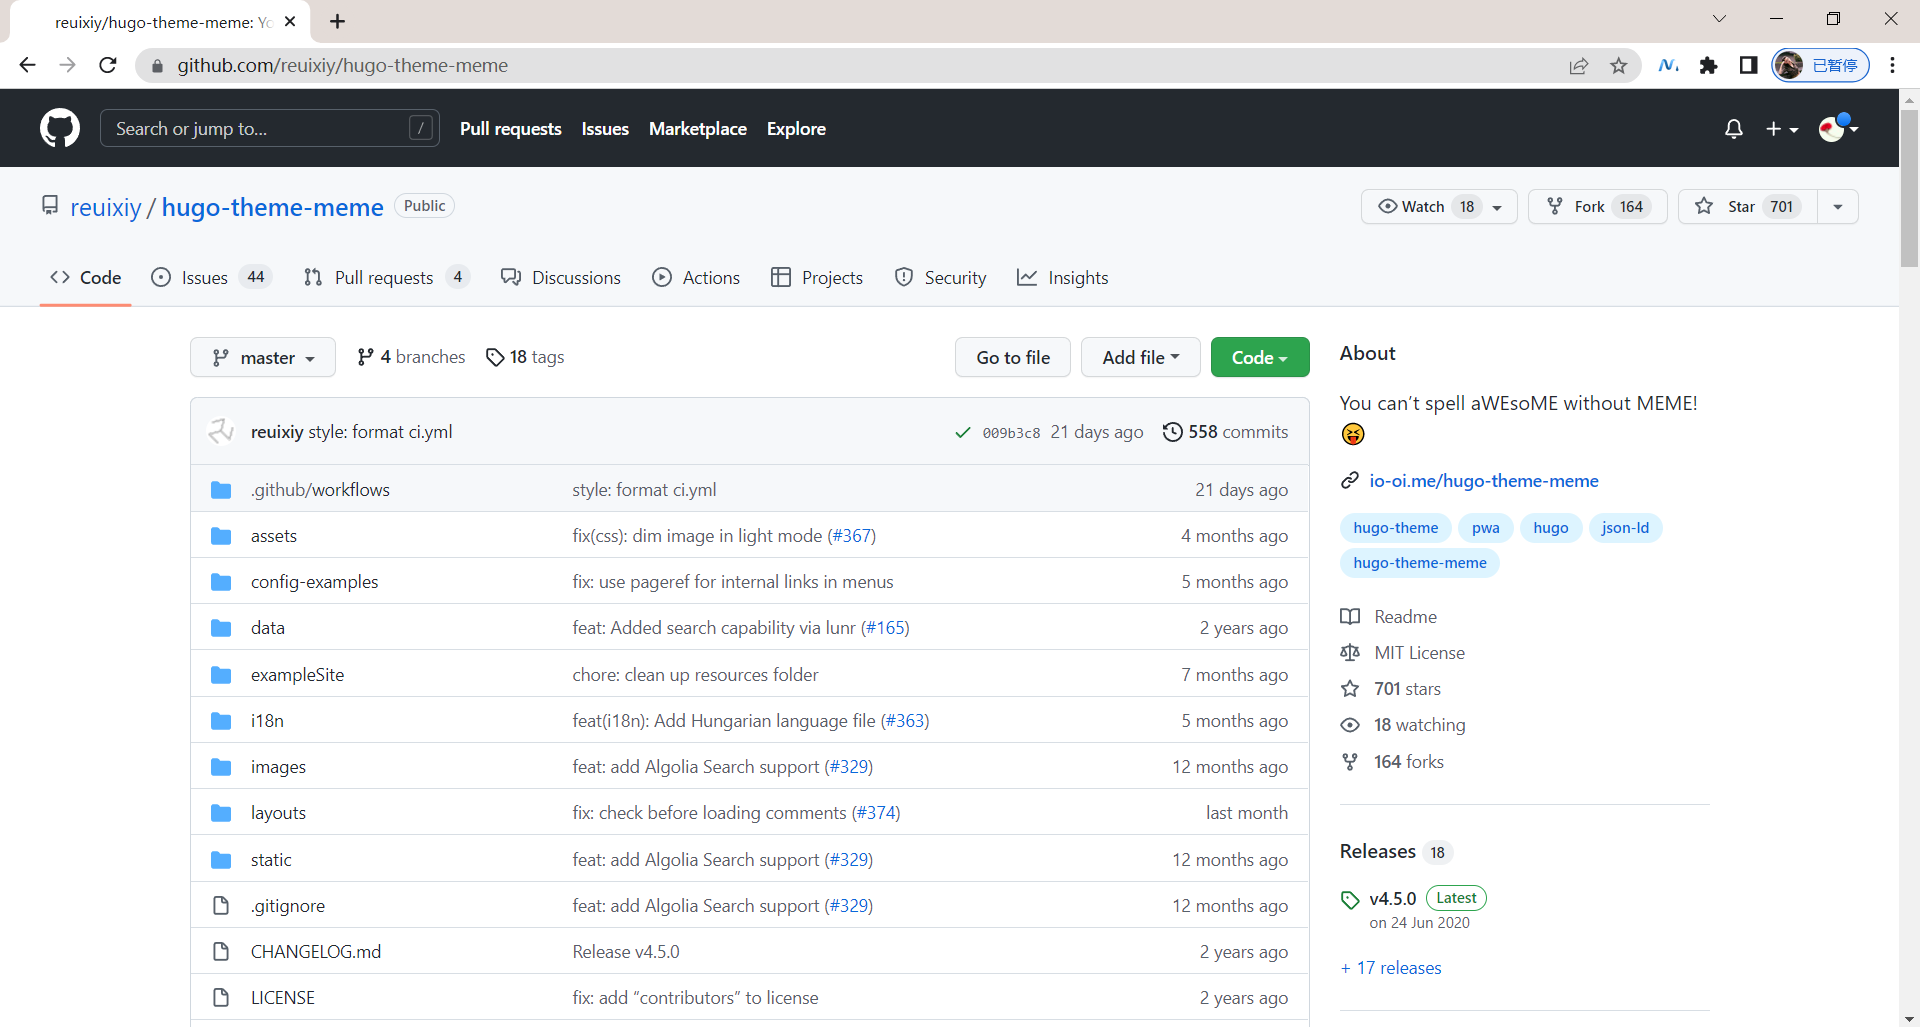1920x1027 pixels.
Task: Open 558 commits history
Action: (1226, 432)
